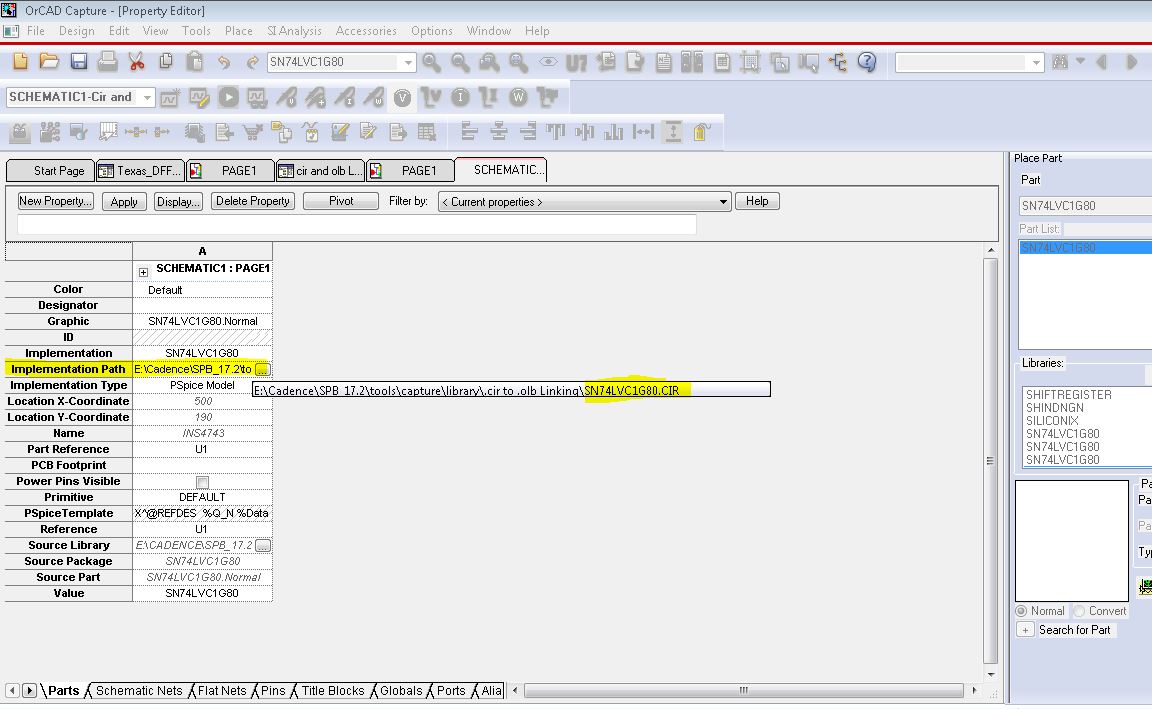This screenshot has height=709, width=1152.
Task: Redo the last action
Action: [252, 62]
